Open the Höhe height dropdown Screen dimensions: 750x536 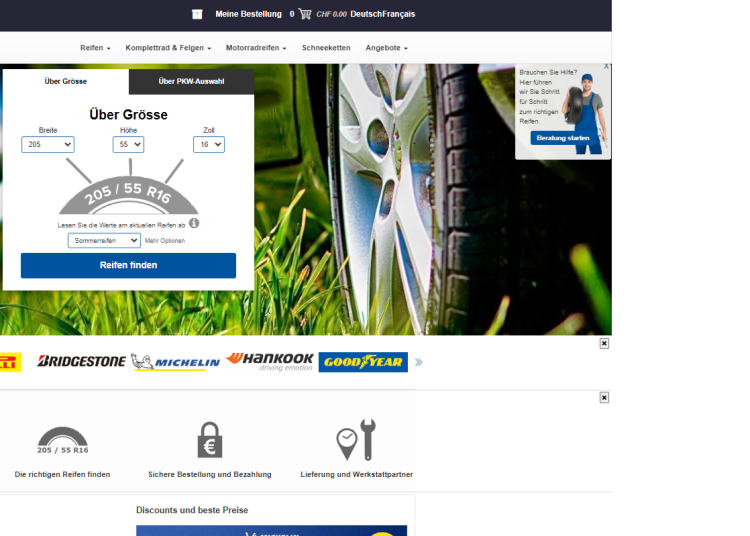(128, 145)
